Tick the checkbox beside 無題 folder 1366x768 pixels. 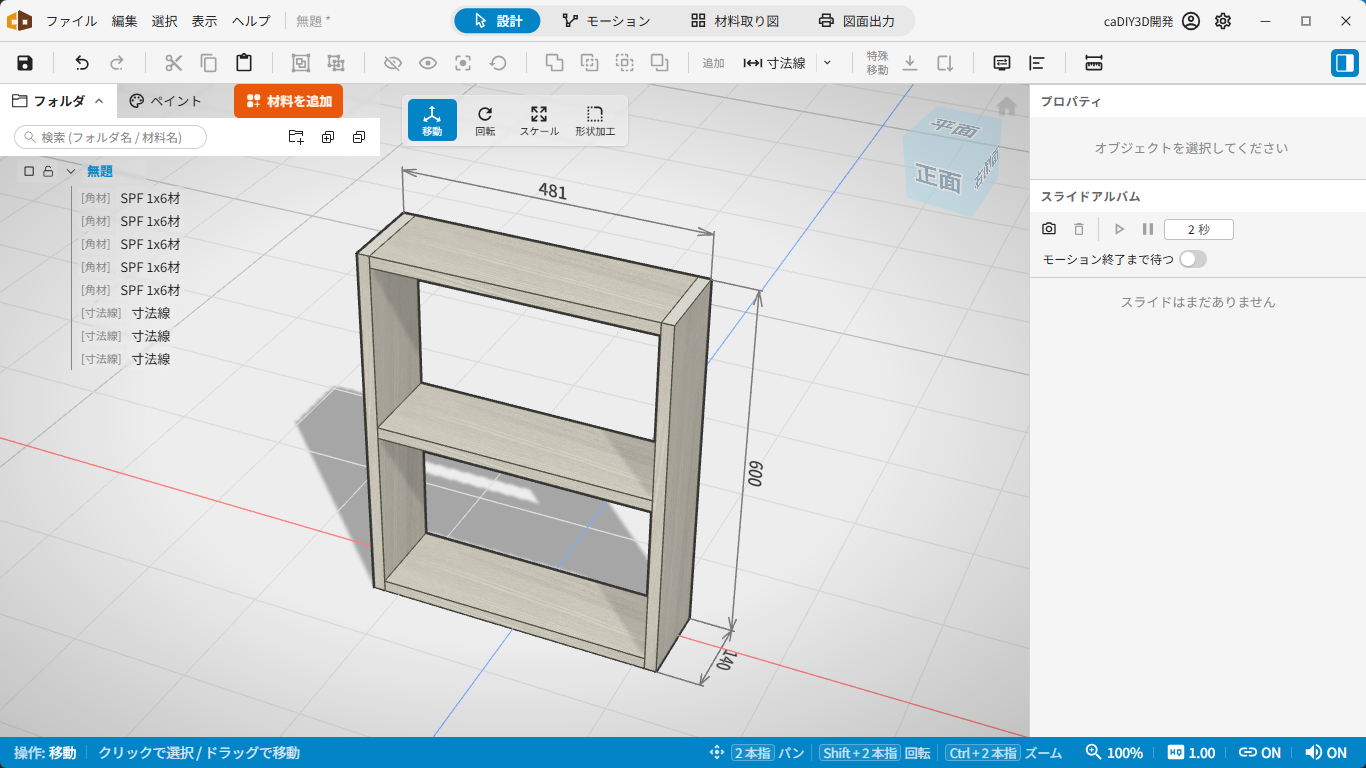coord(29,171)
